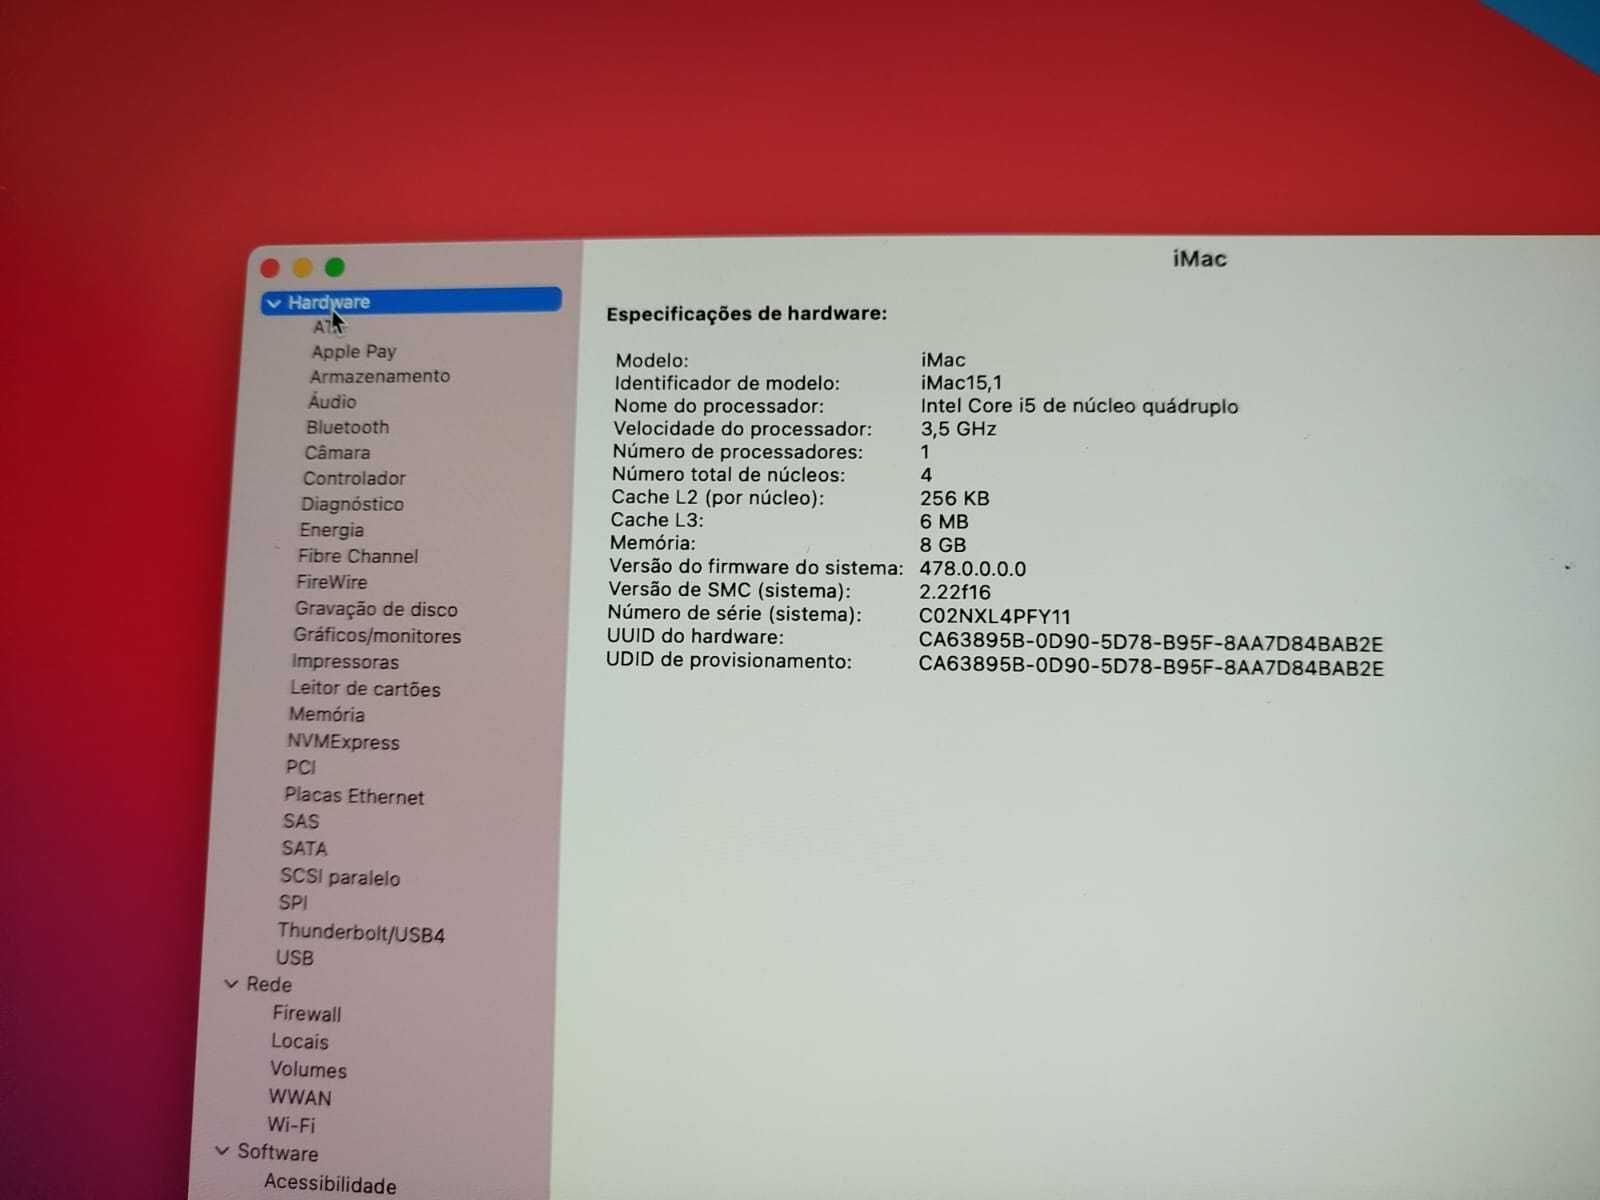Click SMC version '2.22f16'
Viewport: 1600px width, 1200px height.
click(954, 592)
